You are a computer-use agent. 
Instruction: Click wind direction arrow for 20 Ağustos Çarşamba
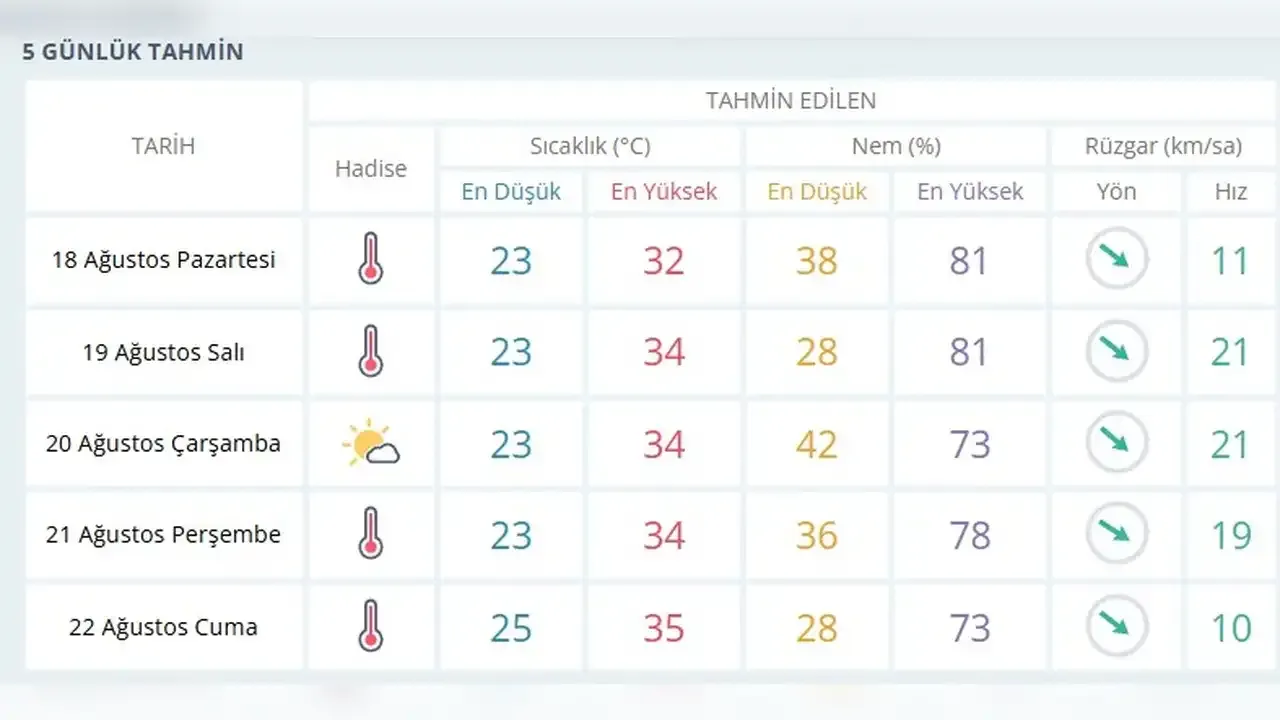coord(1116,443)
